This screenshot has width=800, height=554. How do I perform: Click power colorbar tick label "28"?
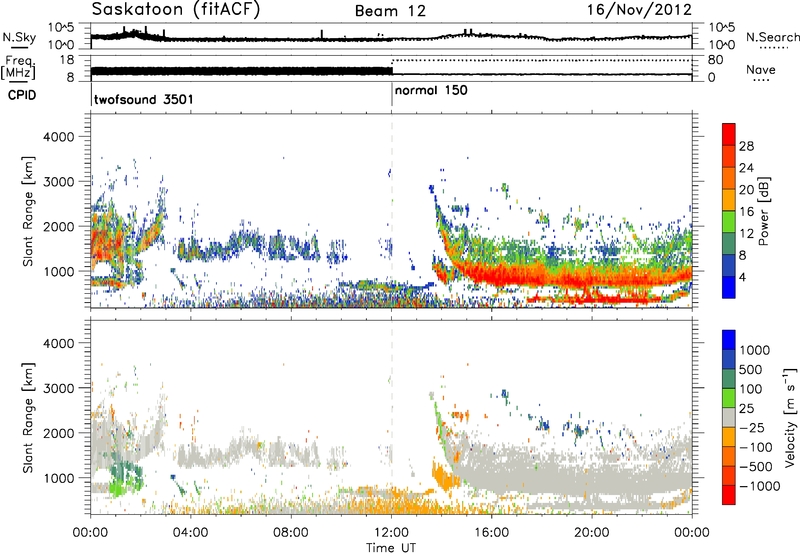(746, 146)
